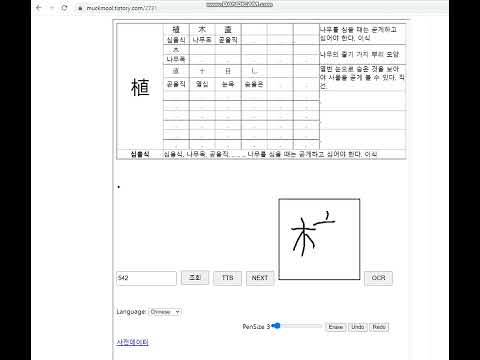Click the Erase button
Viewport: 480px width, 360px height.
[x=336, y=327]
